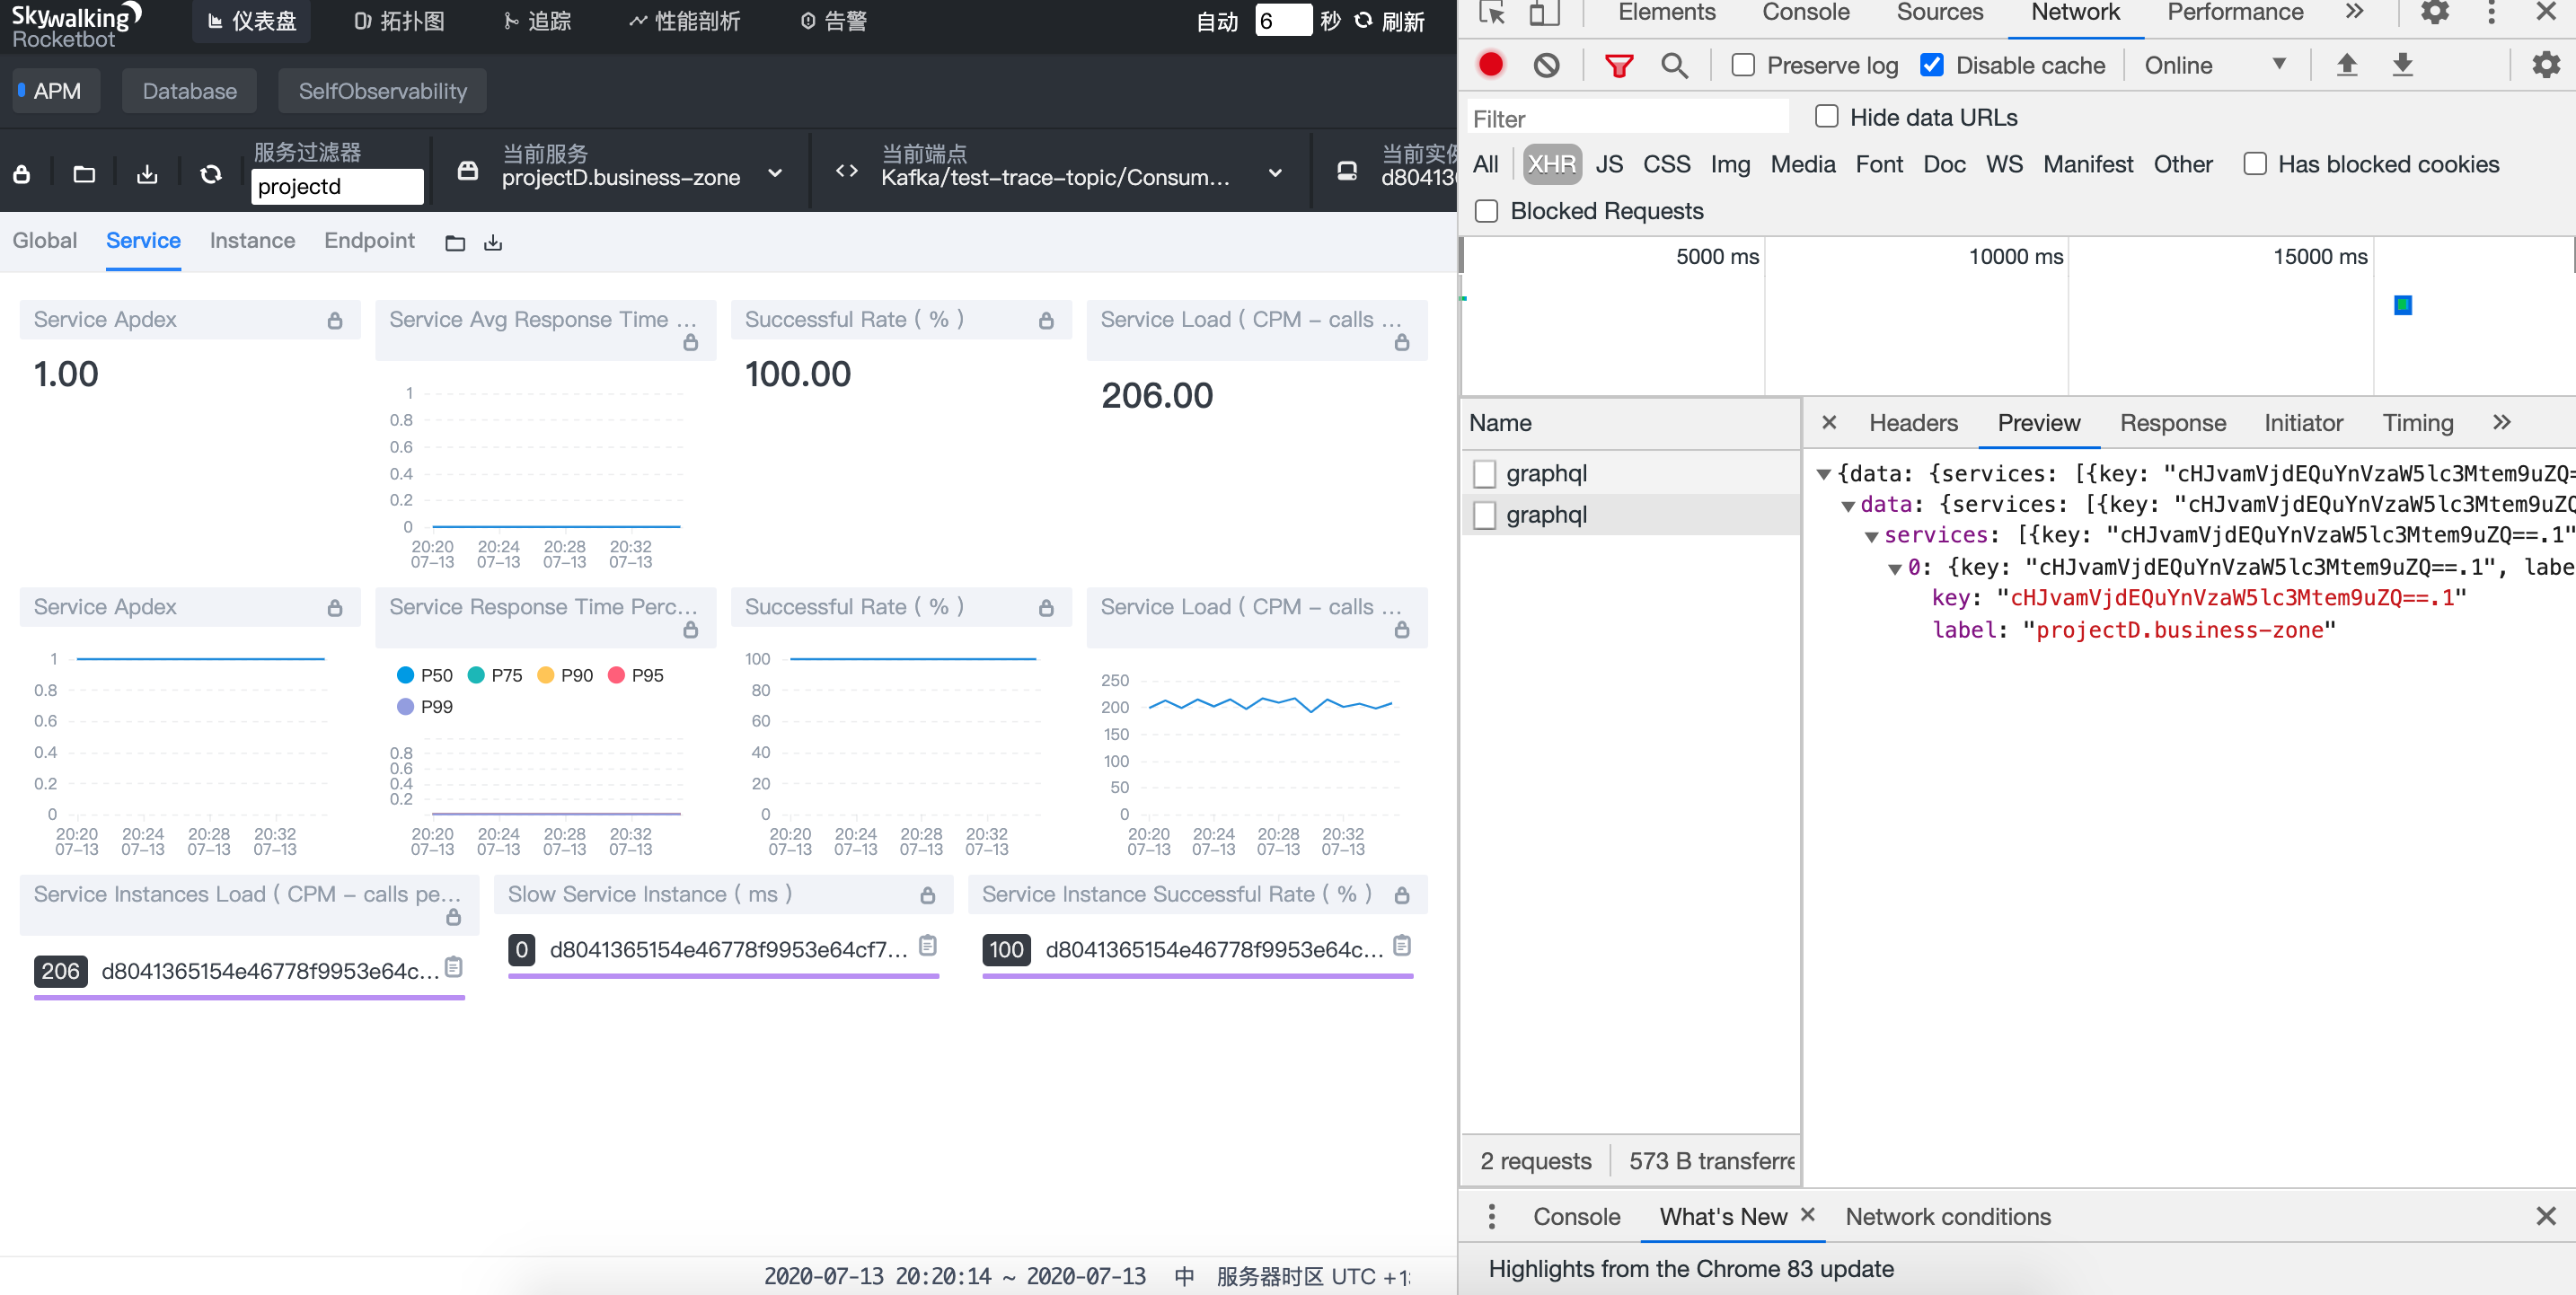Open network search with the magnifier icon
2576x1295 pixels.
click(1674, 65)
